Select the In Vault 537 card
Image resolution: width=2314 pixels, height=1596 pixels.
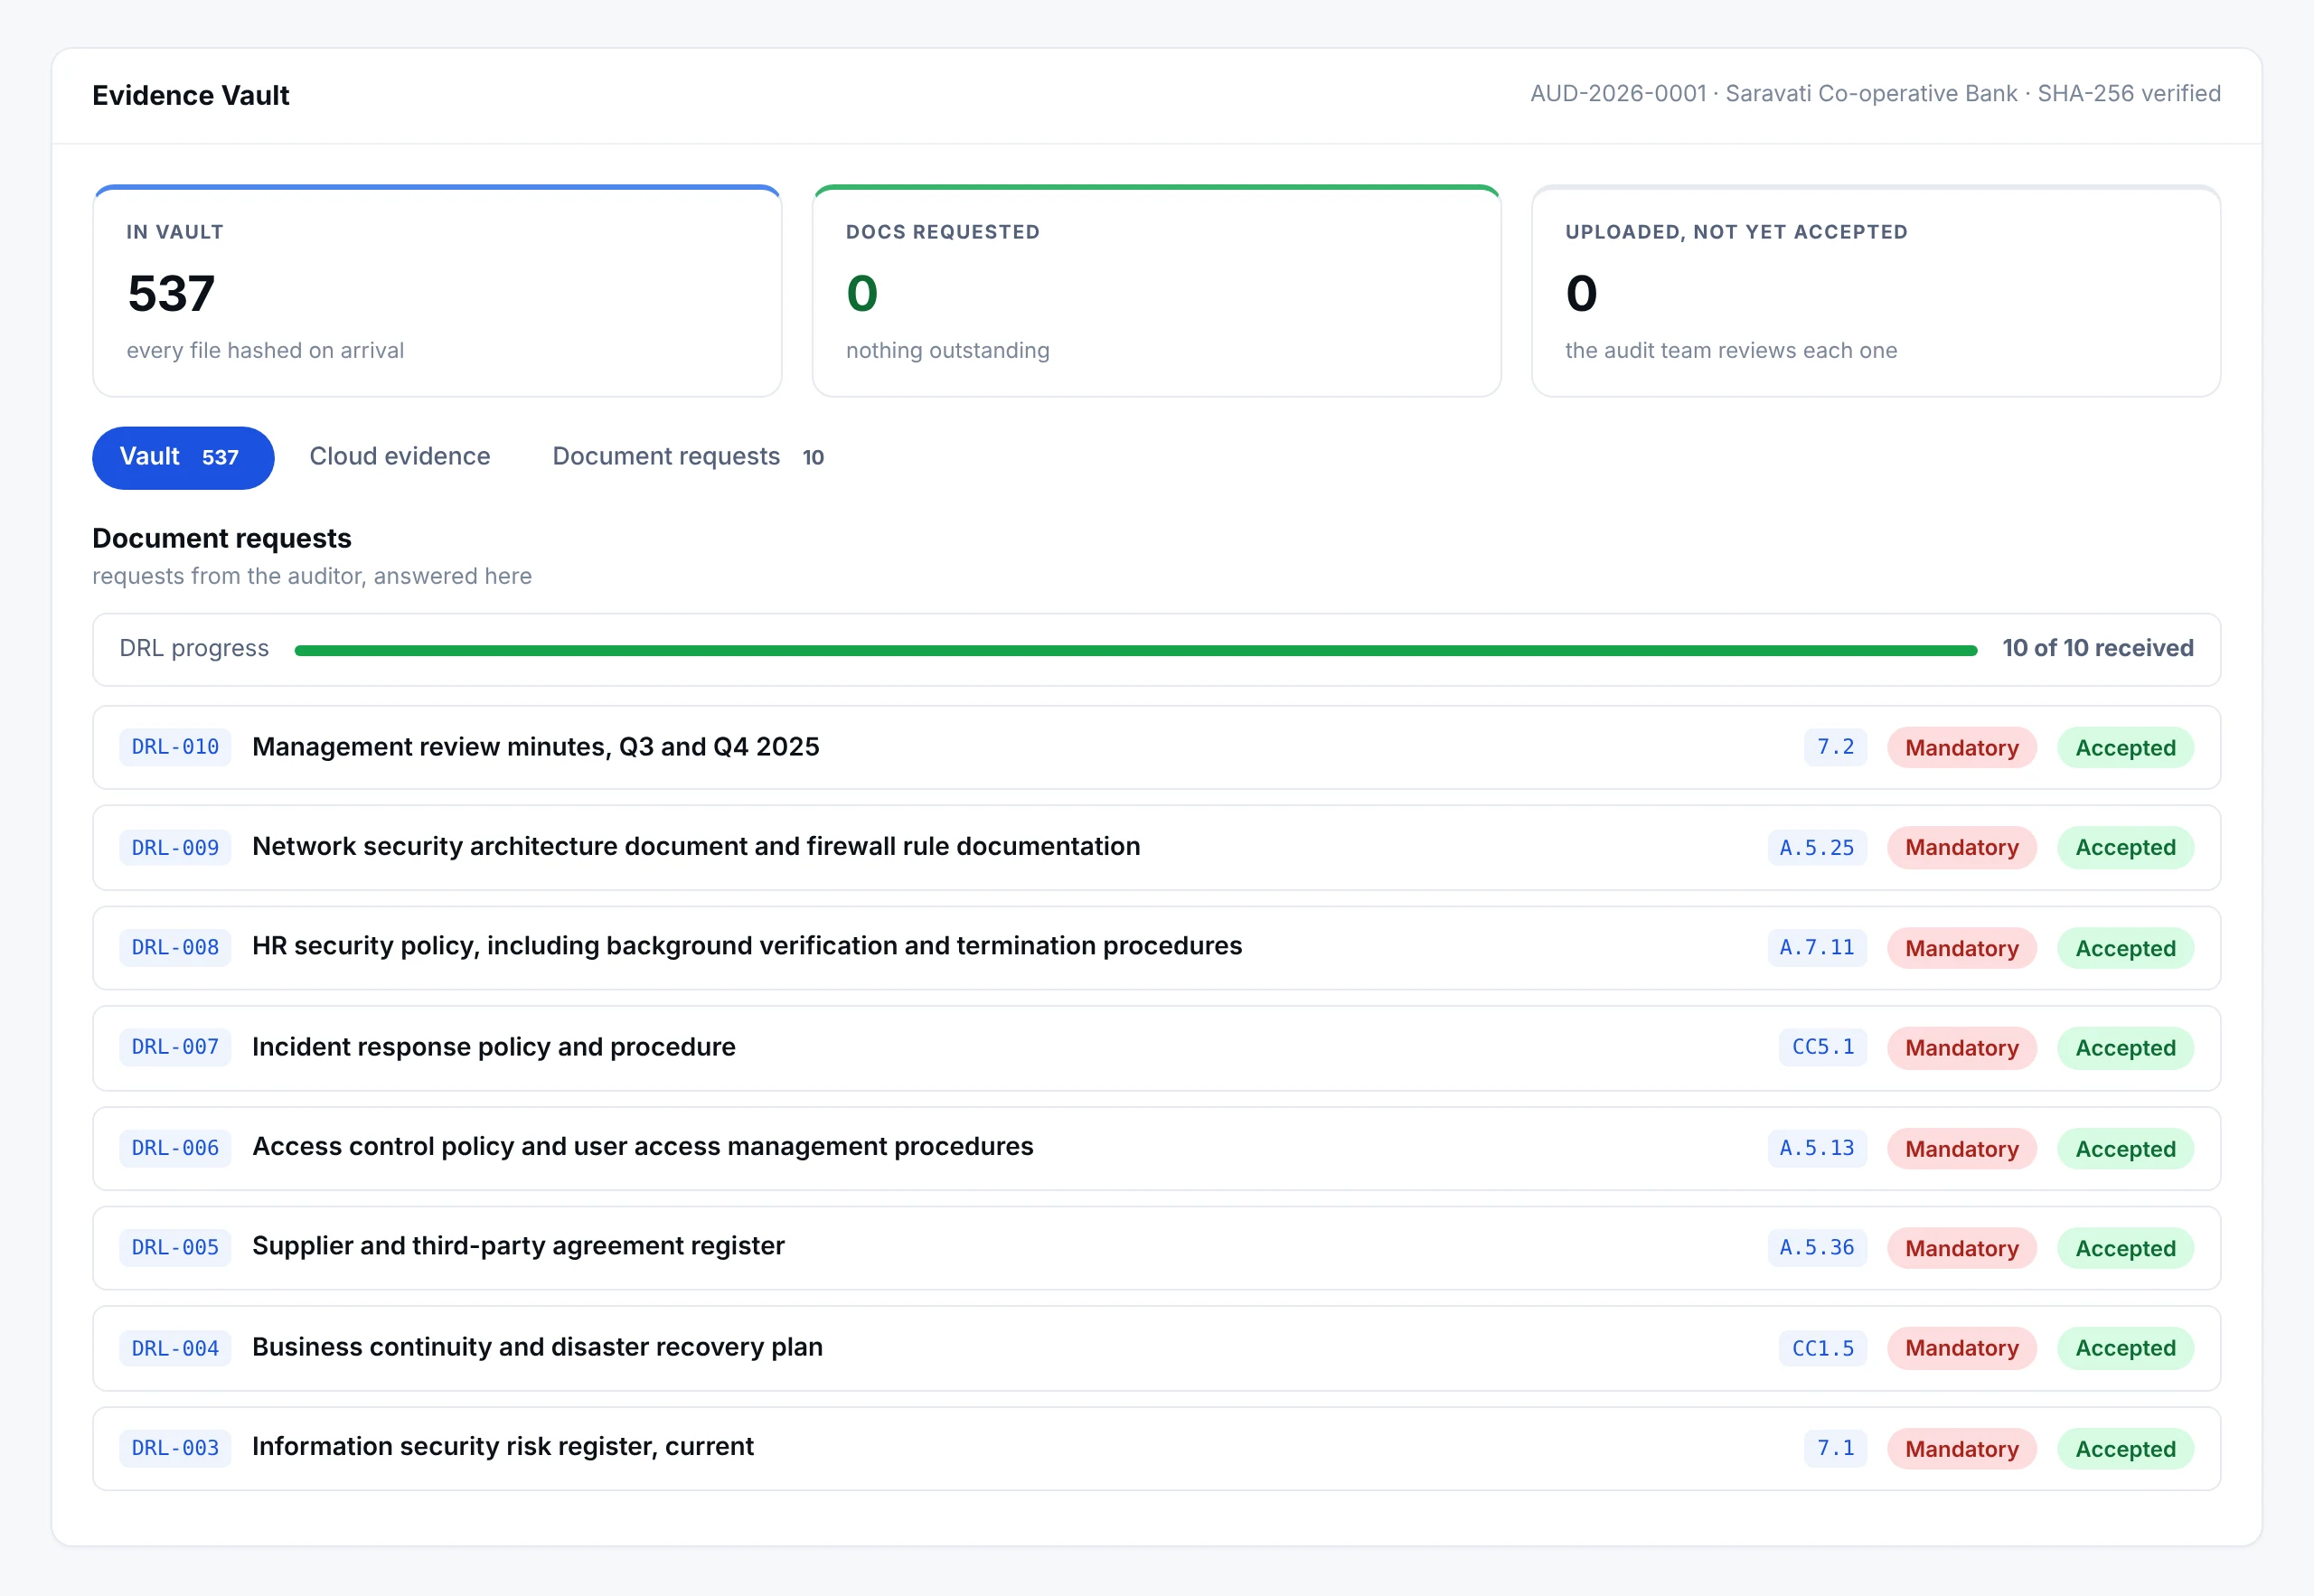tap(437, 291)
